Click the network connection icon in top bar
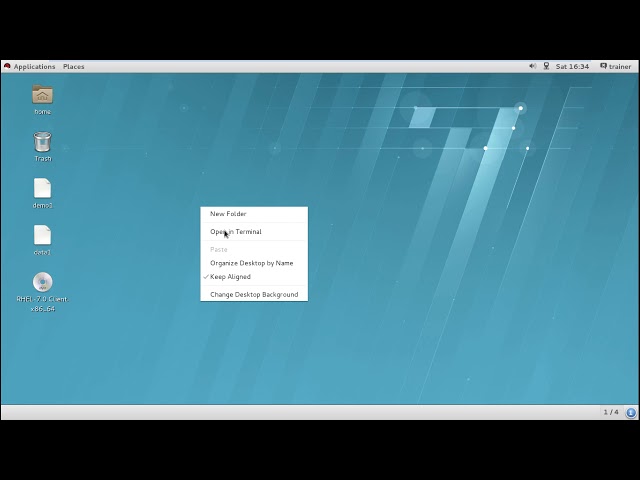Screen dimensions: 640x480 point(547,66)
